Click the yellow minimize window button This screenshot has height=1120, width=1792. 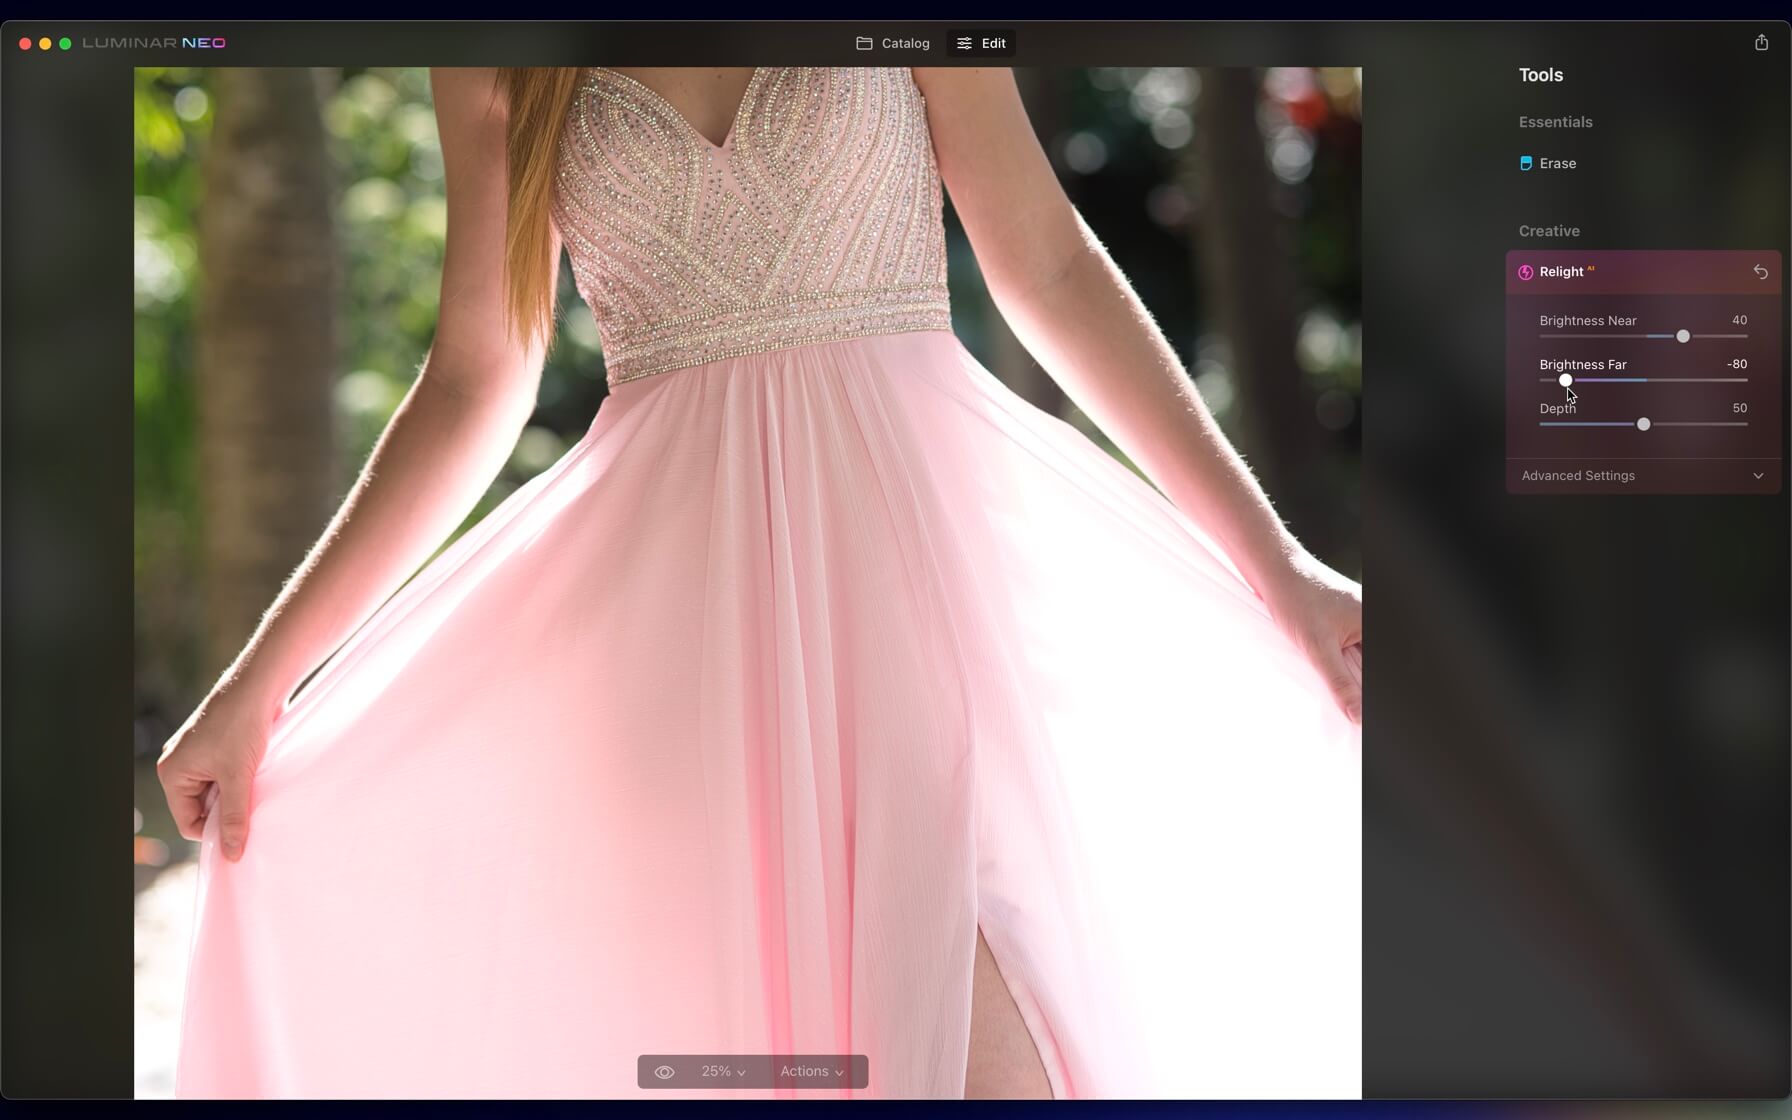[x=45, y=43]
